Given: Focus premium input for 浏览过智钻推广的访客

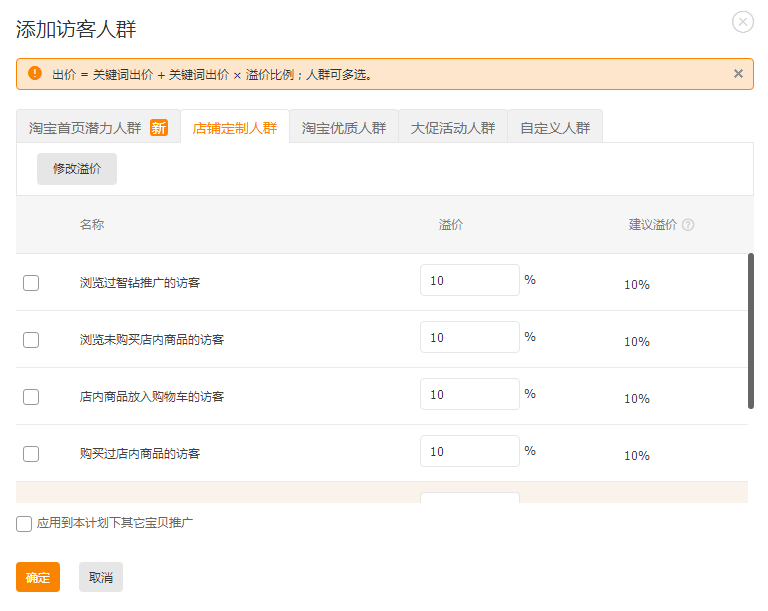Looking at the screenshot, I should coord(469,281).
